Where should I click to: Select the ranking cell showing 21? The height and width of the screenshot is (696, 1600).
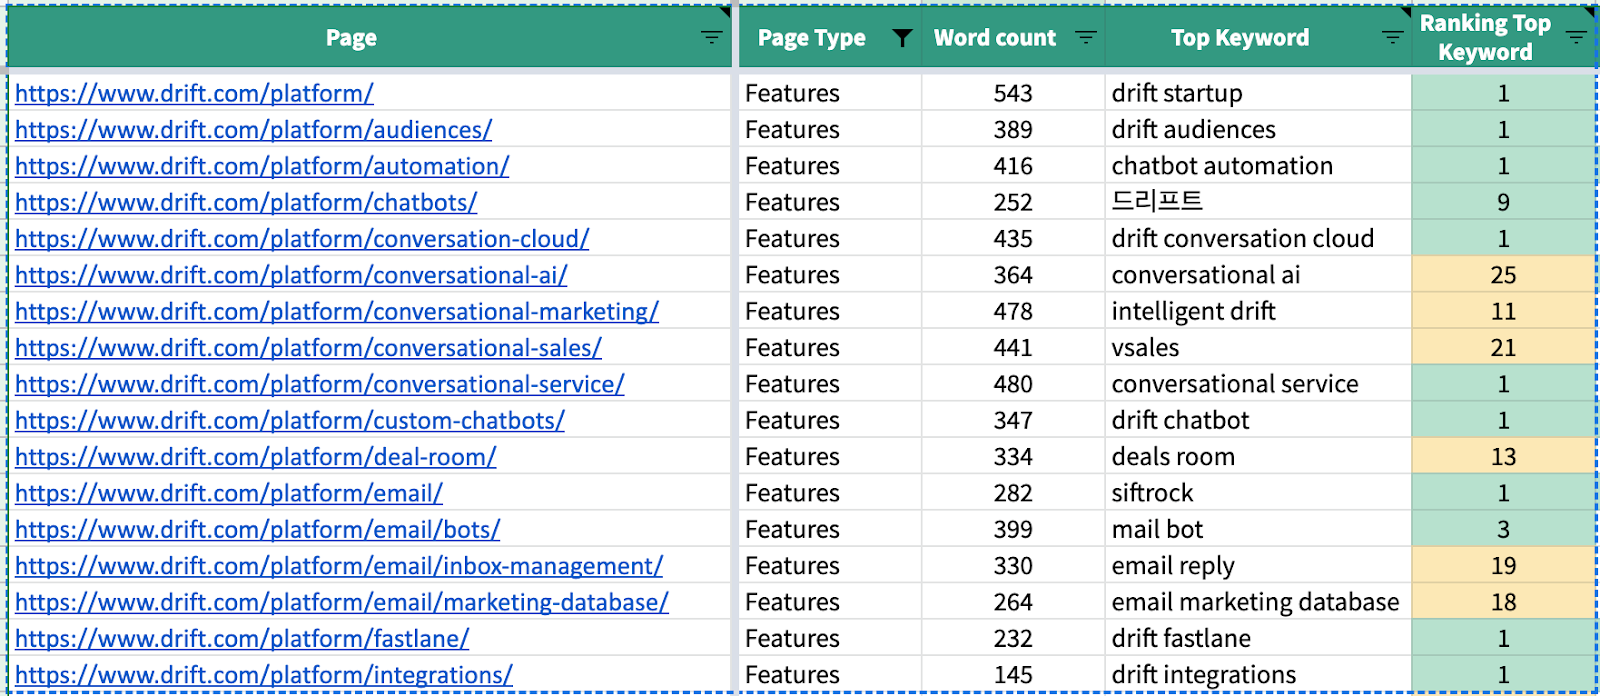point(1503,347)
